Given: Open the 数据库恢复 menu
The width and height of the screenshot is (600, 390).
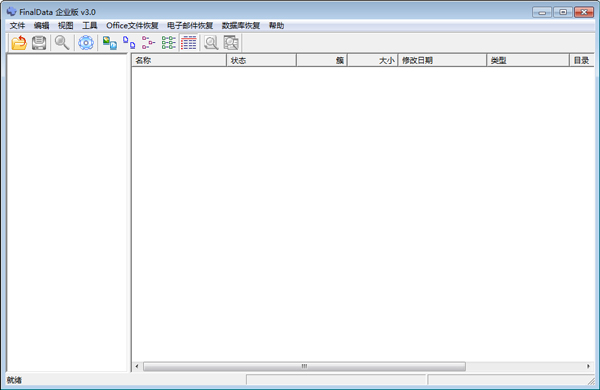Looking at the screenshot, I should tap(241, 26).
